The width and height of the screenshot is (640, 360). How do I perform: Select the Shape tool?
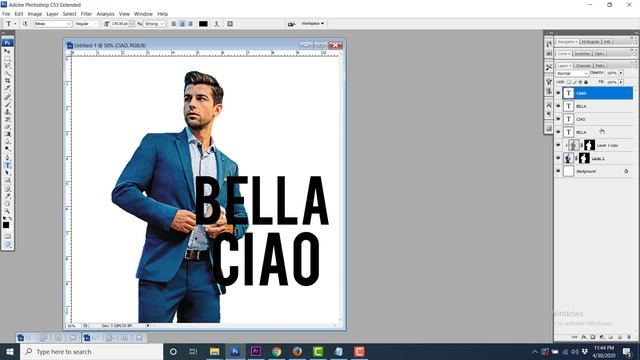coord(7,180)
